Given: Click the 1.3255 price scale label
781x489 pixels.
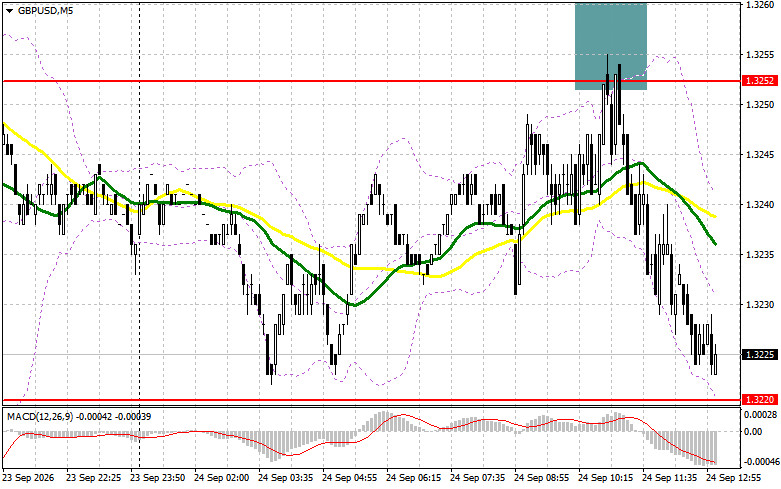Looking at the screenshot, I should (759, 55).
